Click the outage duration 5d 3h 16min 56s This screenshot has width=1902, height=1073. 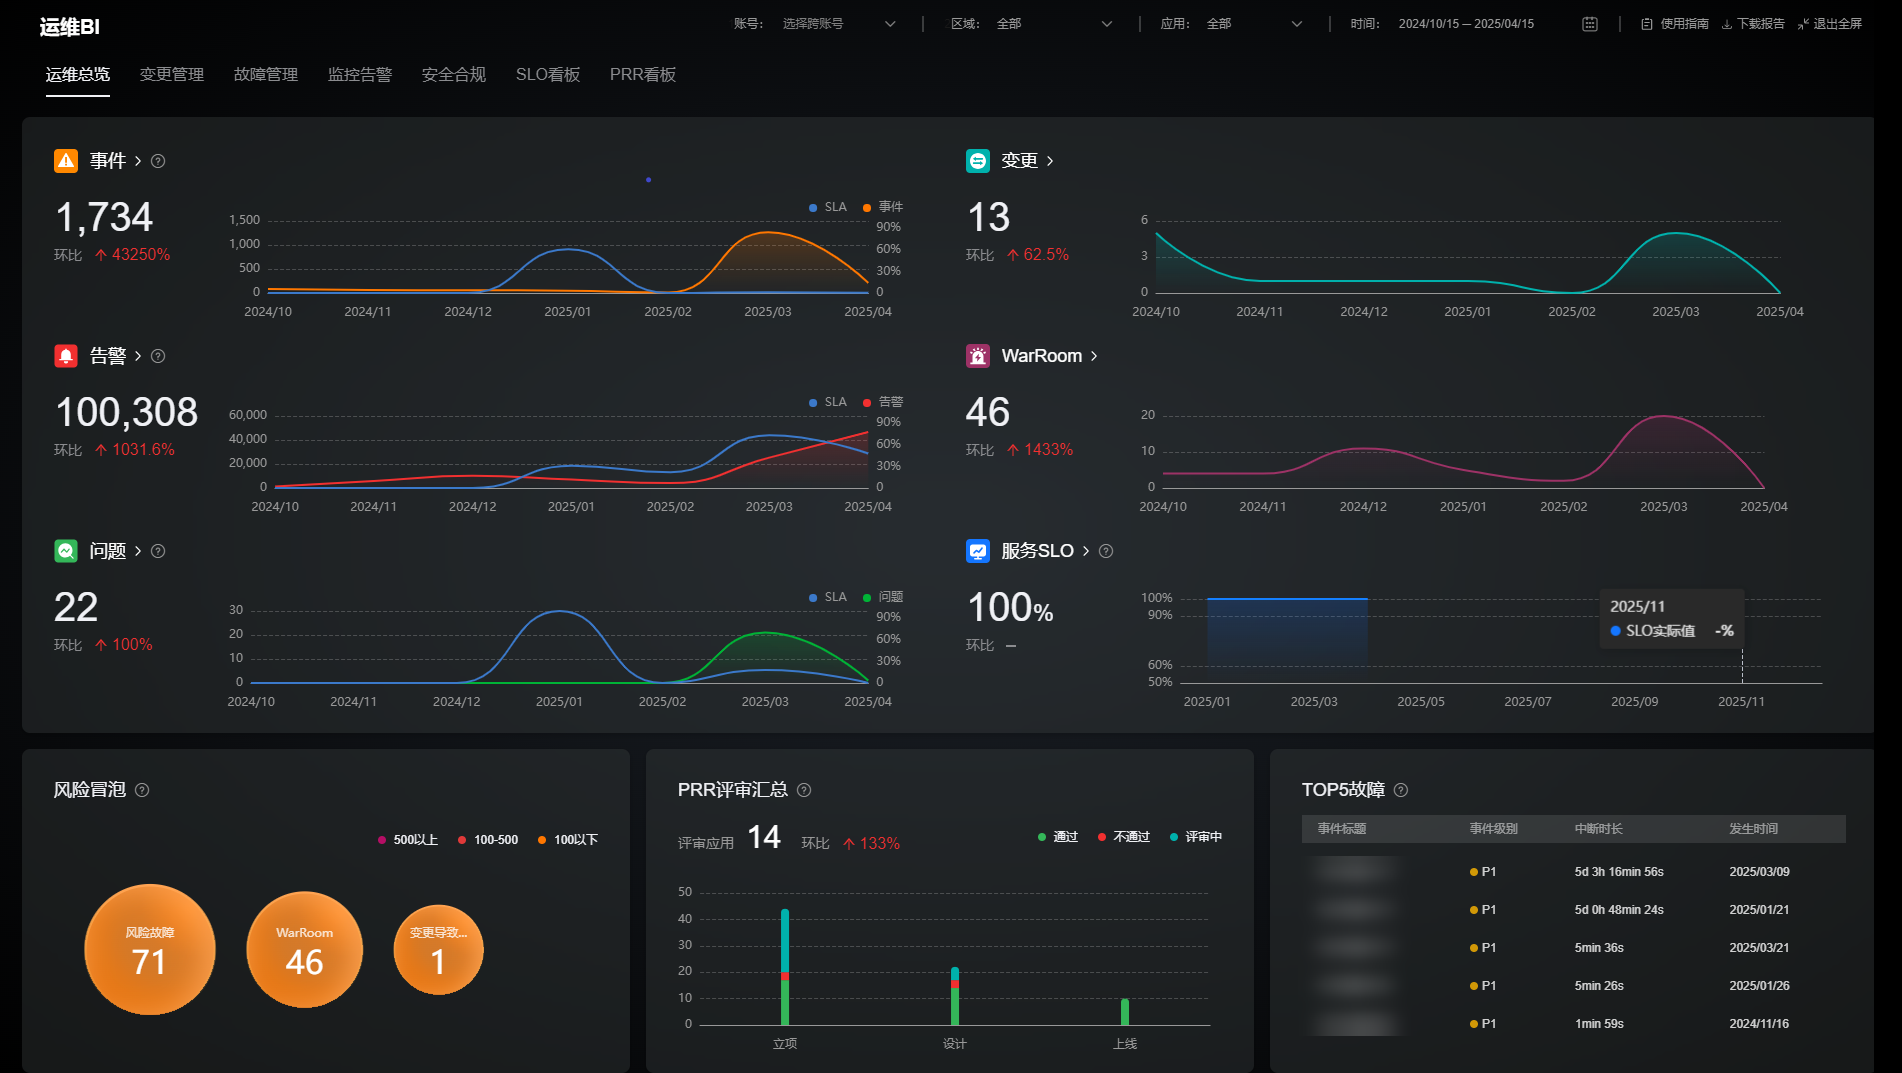(x=1619, y=872)
